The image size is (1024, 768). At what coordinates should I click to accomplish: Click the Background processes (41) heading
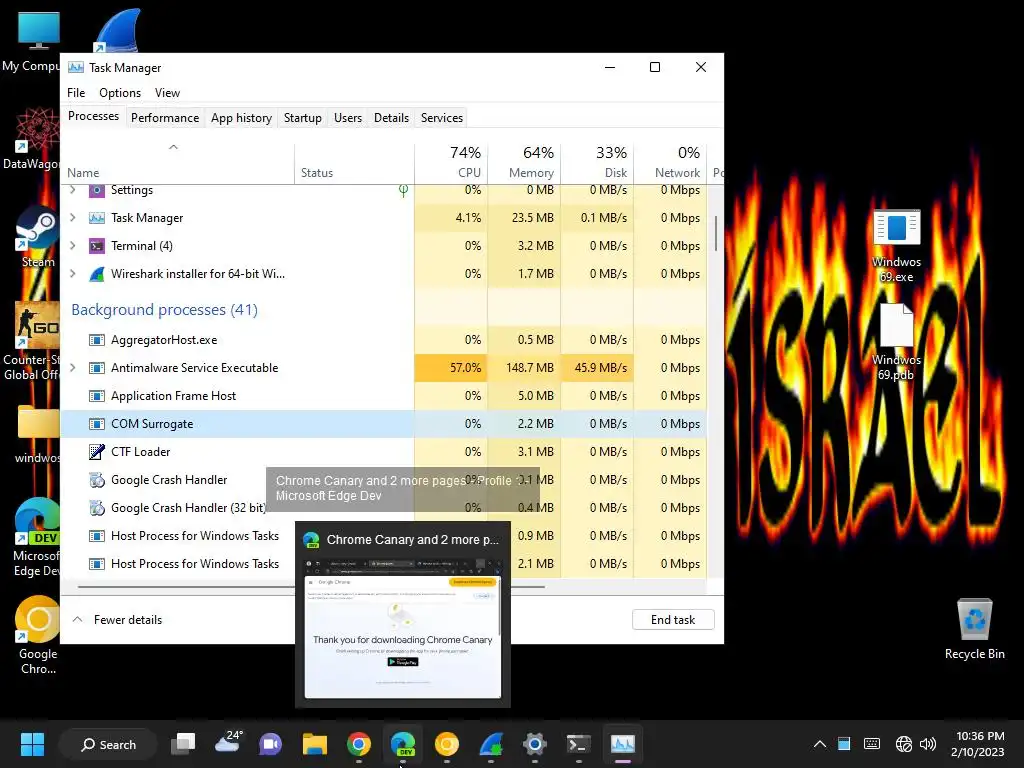[x=165, y=310]
